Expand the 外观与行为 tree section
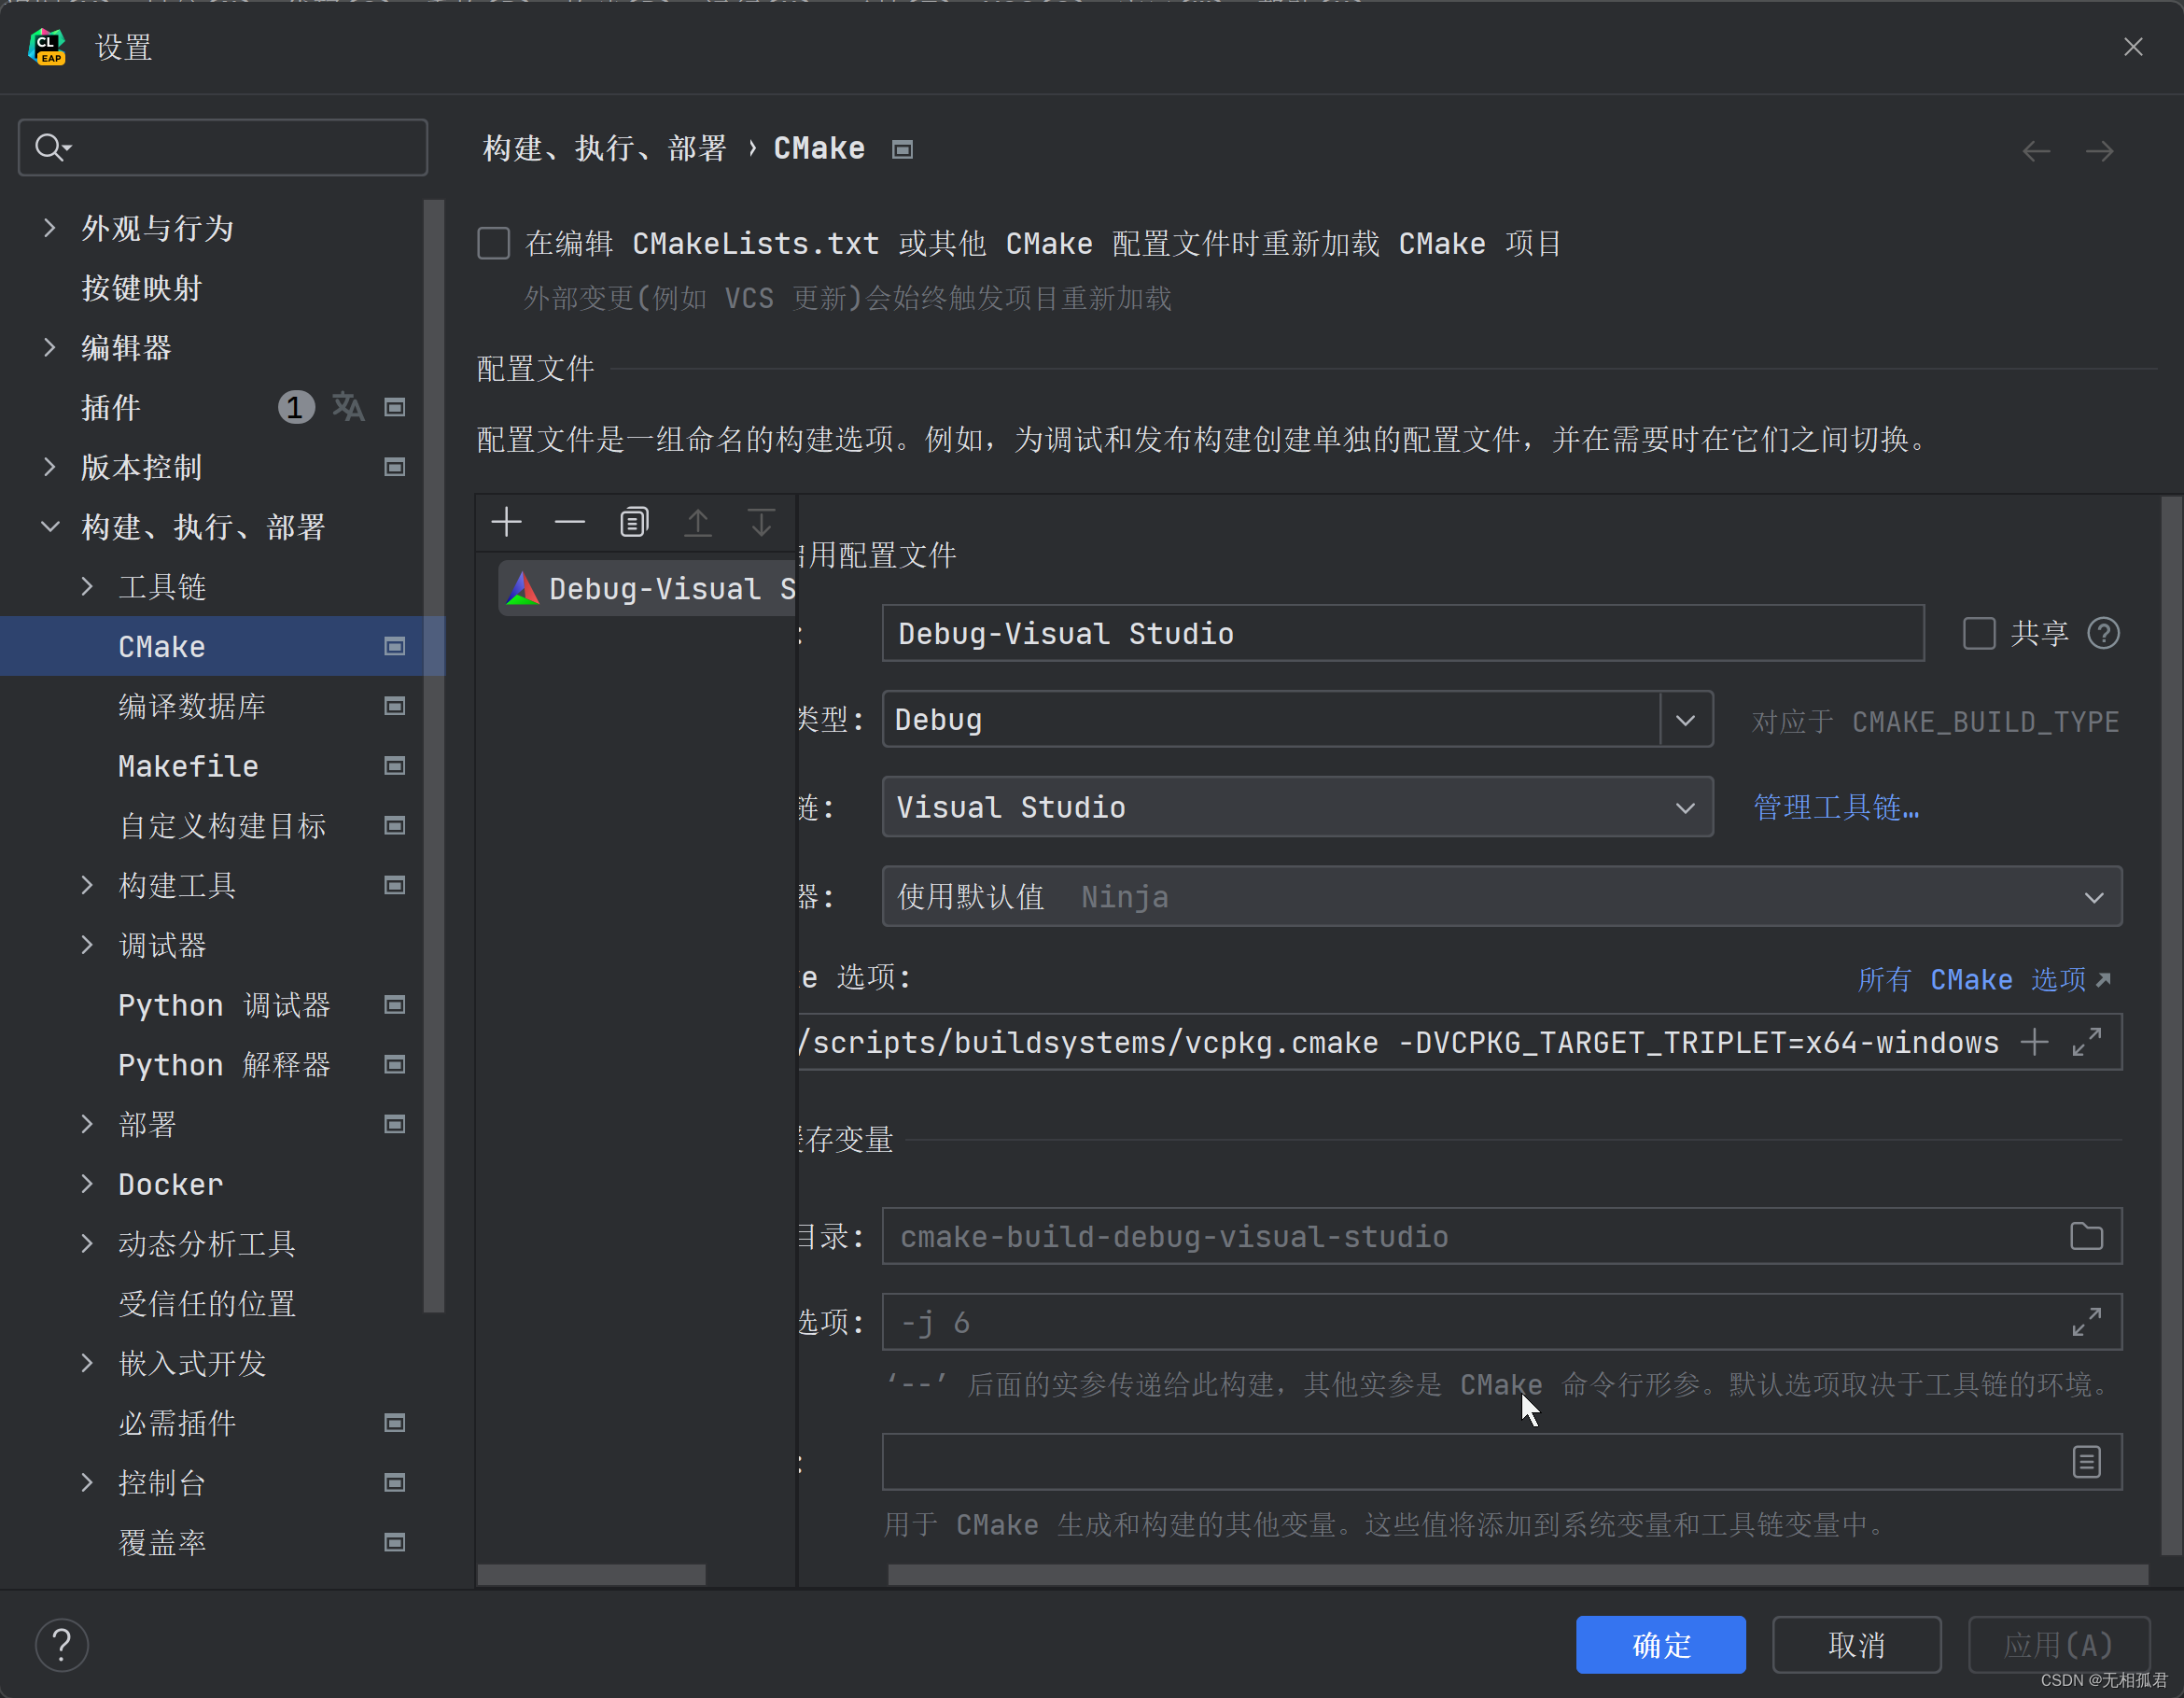2184x1698 pixels. click(x=49, y=228)
